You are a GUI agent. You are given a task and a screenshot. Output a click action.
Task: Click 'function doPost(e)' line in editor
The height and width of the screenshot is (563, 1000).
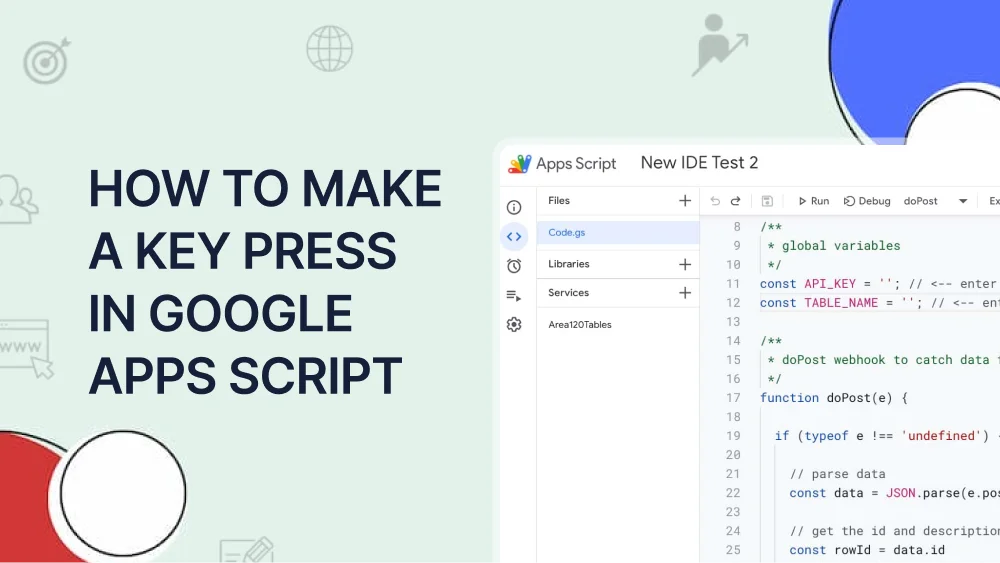834,398
